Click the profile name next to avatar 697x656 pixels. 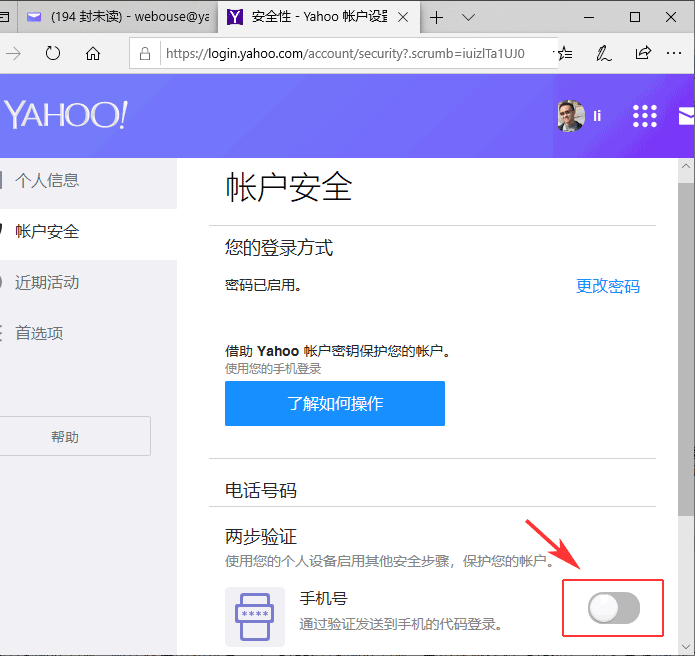597,116
